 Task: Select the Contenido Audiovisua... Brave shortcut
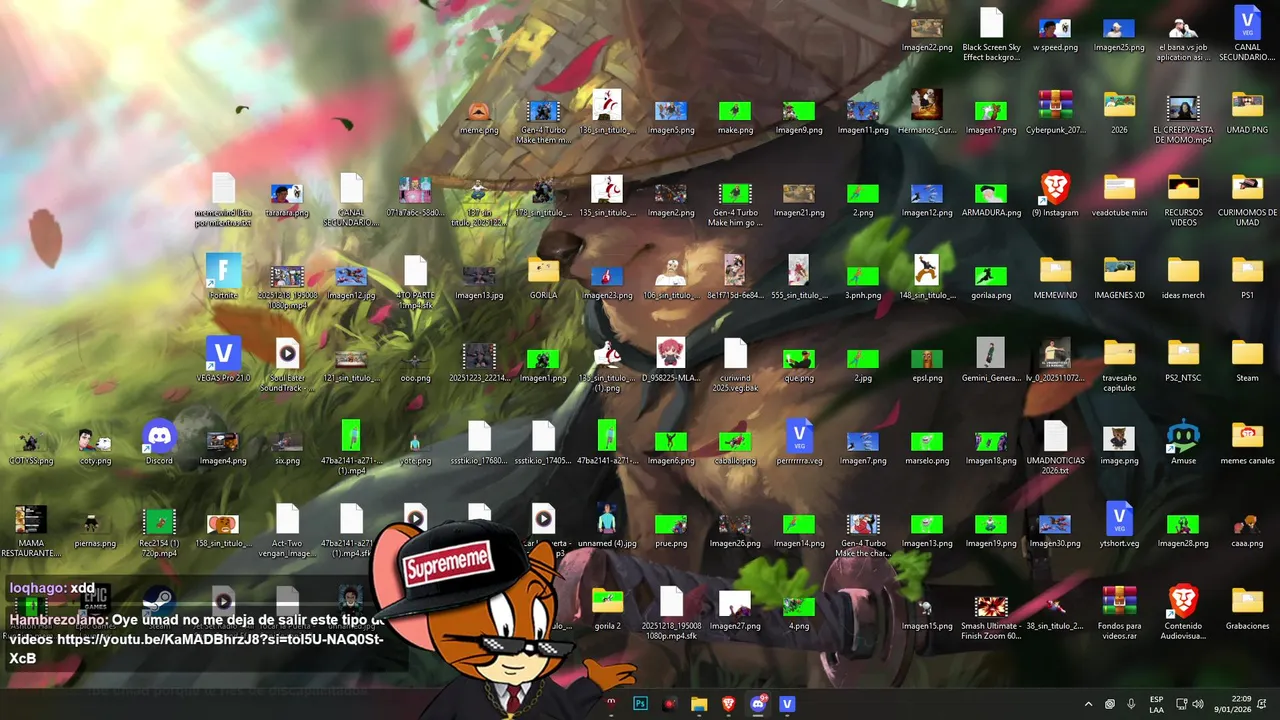click(x=1183, y=613)
